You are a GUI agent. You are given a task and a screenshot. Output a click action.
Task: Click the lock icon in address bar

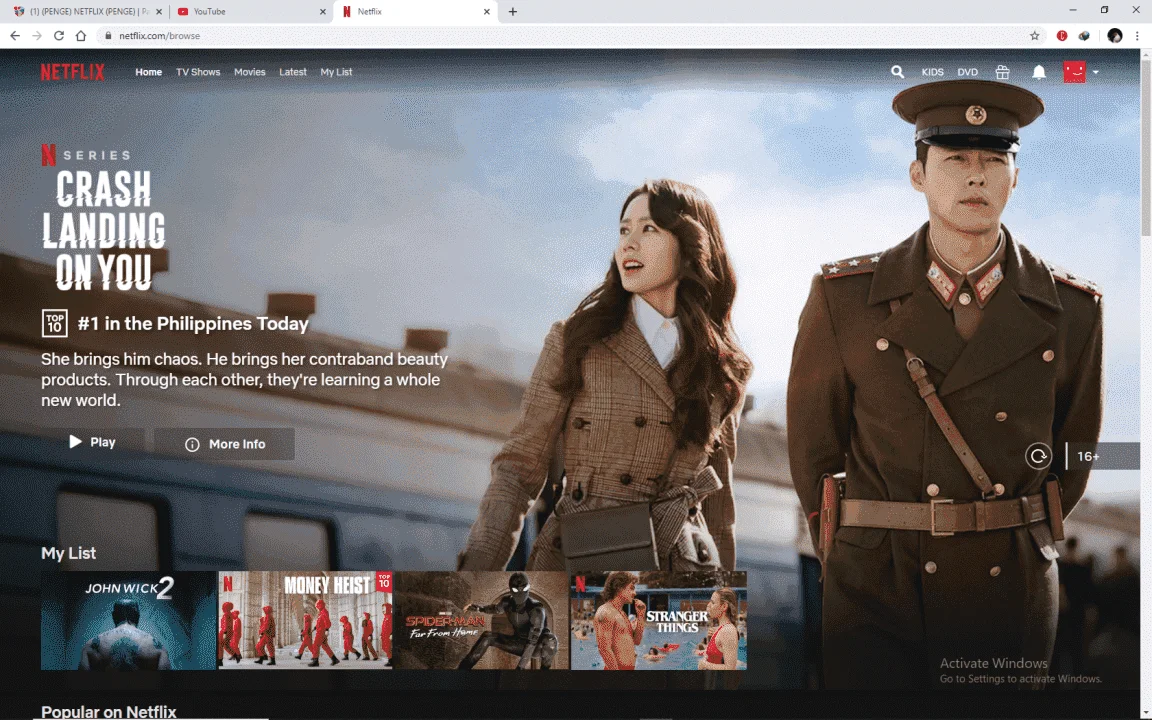click(108, 35)
